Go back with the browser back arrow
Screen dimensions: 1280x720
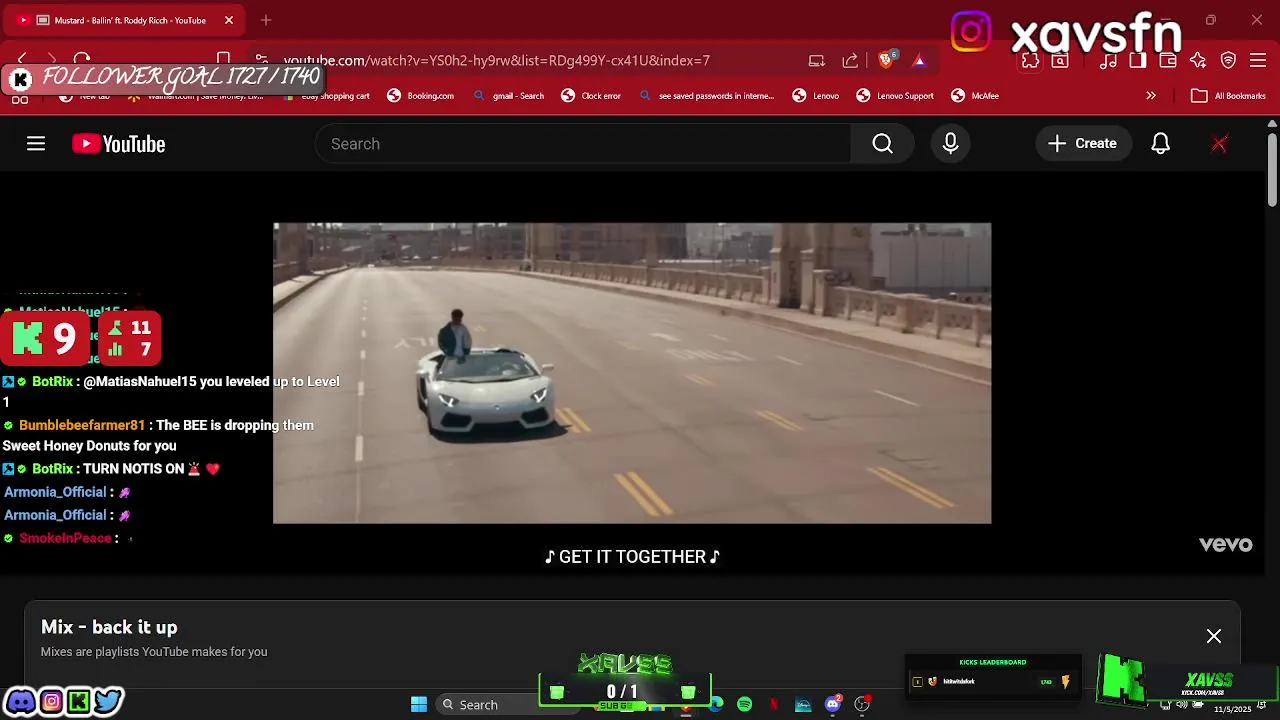tap(22, 60)
